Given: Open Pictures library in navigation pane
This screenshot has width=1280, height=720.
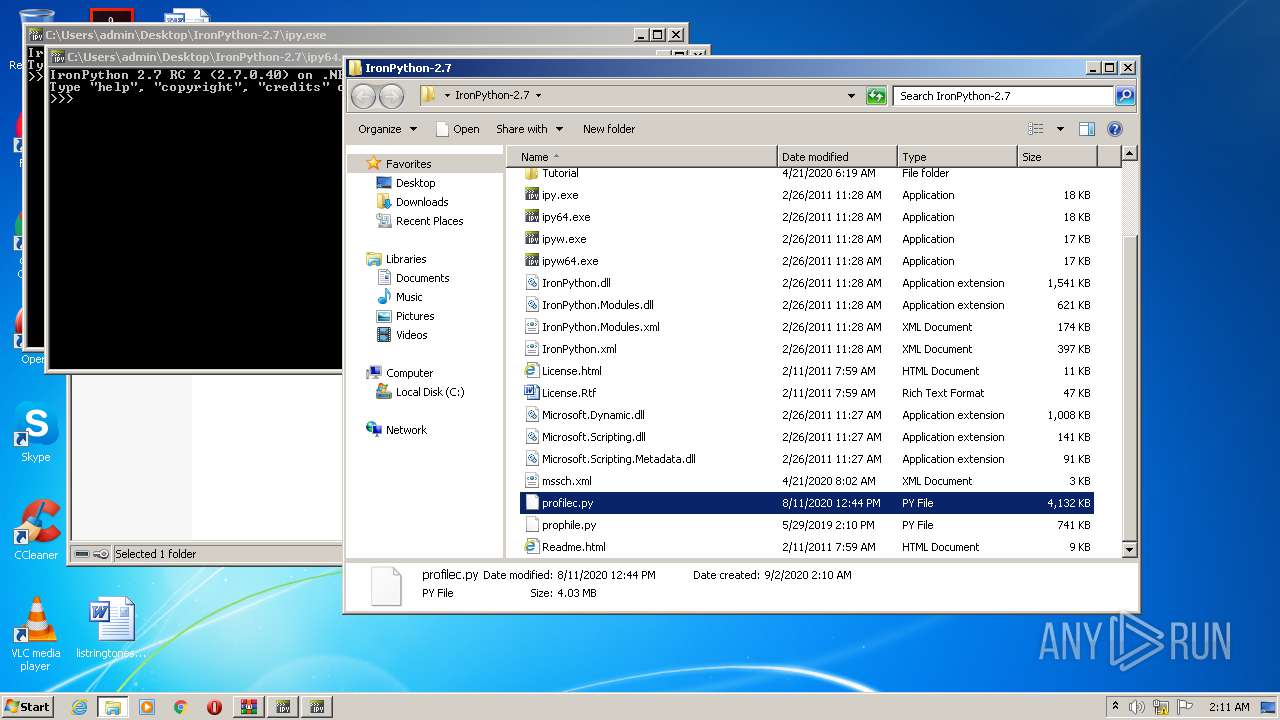Looking at the screenshot, I should (414, 316).
